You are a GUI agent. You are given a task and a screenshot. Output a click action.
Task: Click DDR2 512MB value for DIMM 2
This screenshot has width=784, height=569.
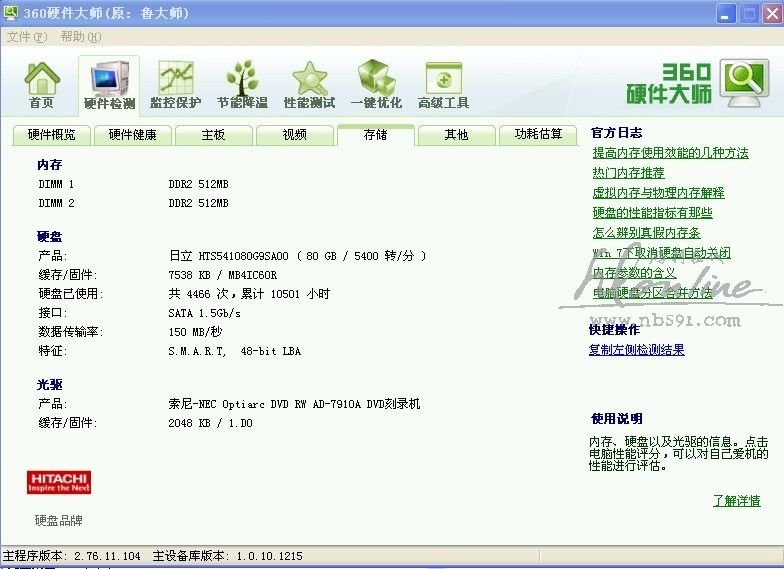point(198,203)
